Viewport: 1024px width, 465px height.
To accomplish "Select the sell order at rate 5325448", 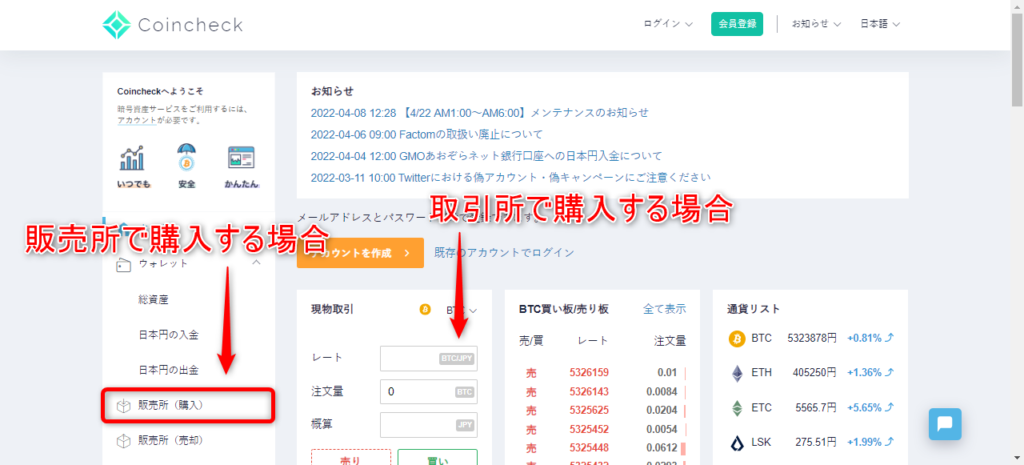I will pos(602,449).
